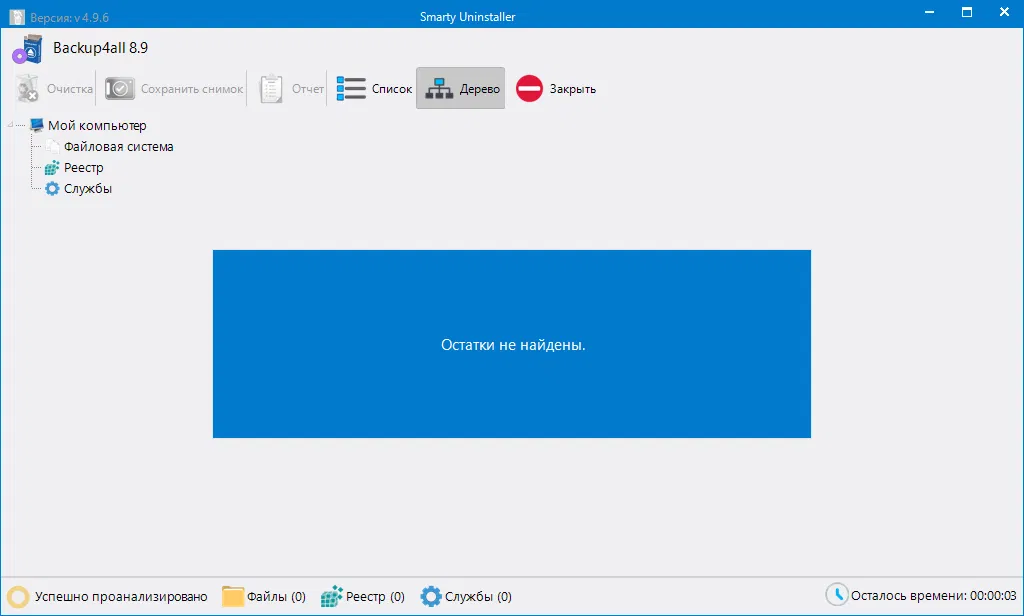The height and width of the screenshot is (616, 1024).
Task: Select the Очистка (cleanup) toolbar icon
Action: coord(27,88)
